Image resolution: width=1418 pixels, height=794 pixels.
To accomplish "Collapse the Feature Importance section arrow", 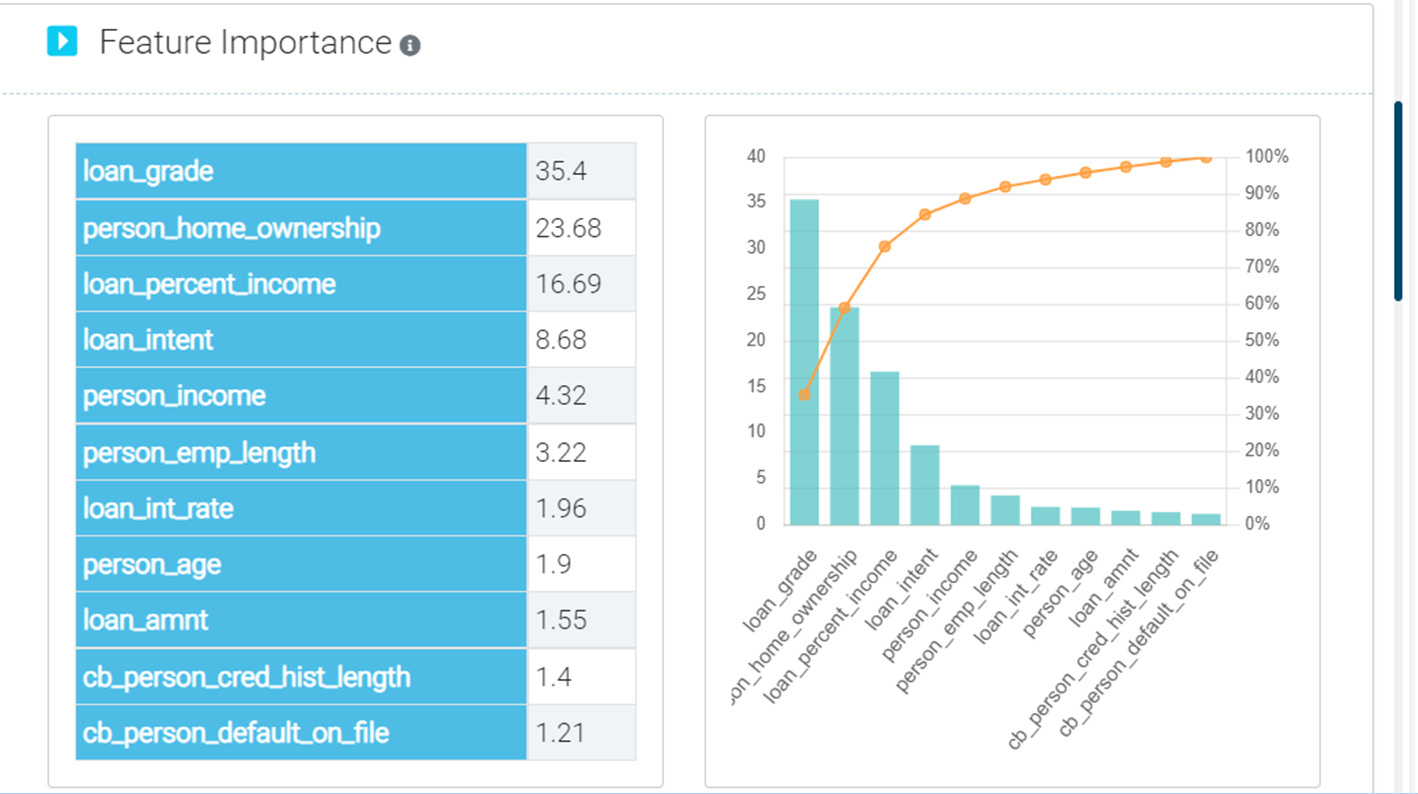I will pyautogui.click(x=62, y=42).
